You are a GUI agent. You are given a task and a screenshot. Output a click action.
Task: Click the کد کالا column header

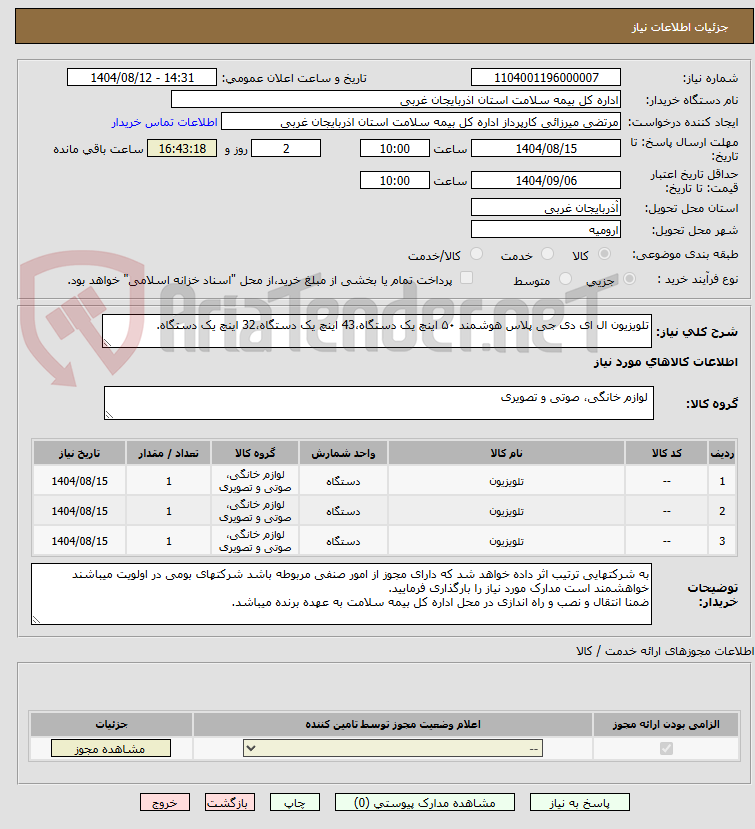(x=667, y=453)
